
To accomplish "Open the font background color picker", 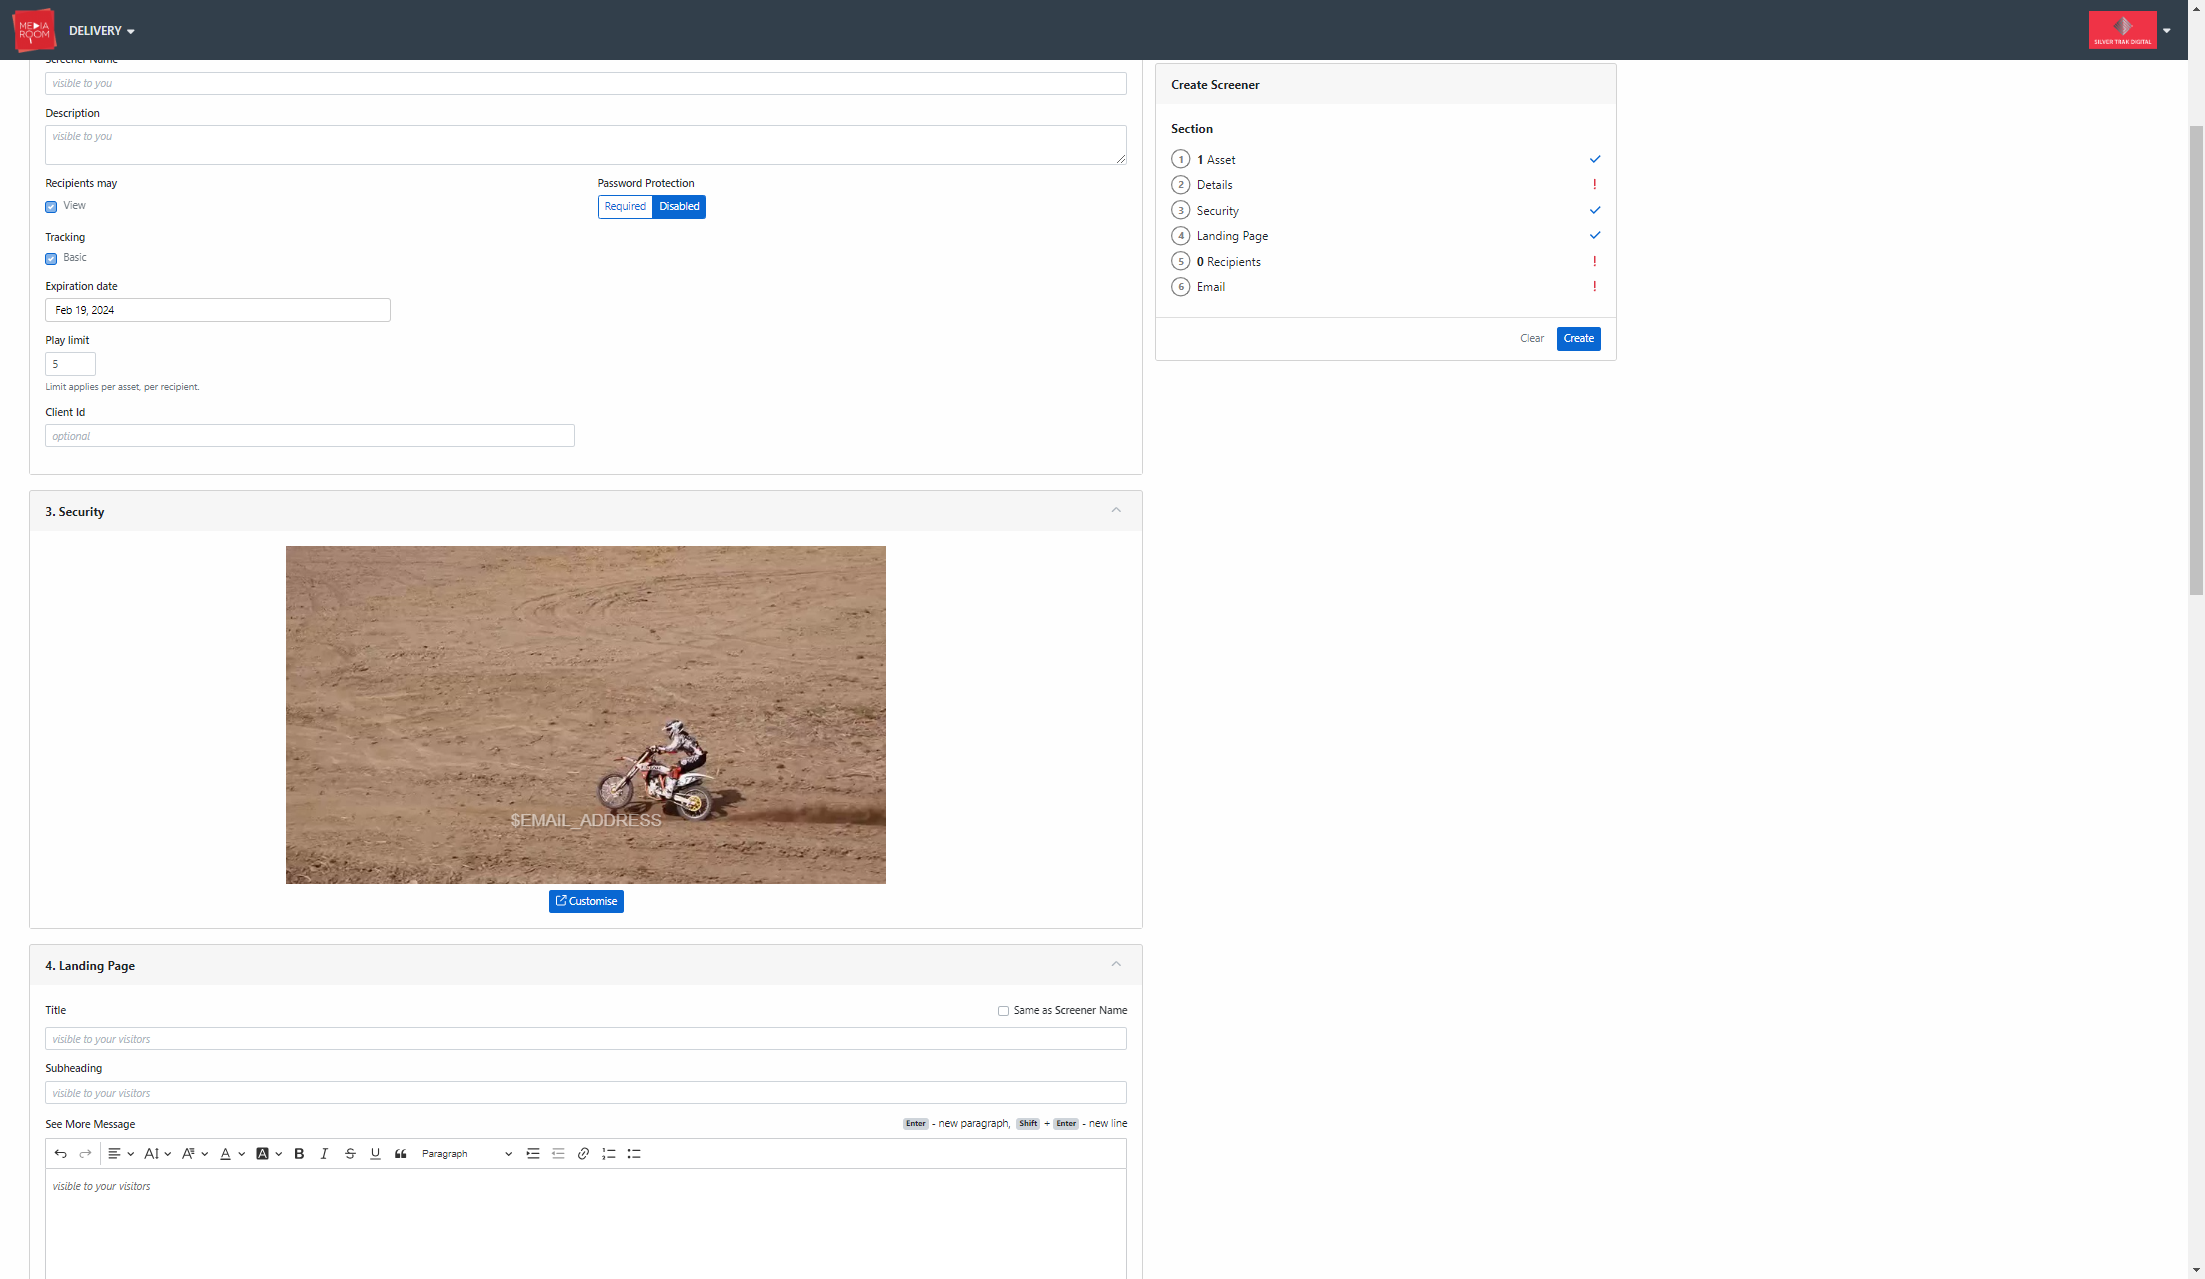I will 269,1153.
